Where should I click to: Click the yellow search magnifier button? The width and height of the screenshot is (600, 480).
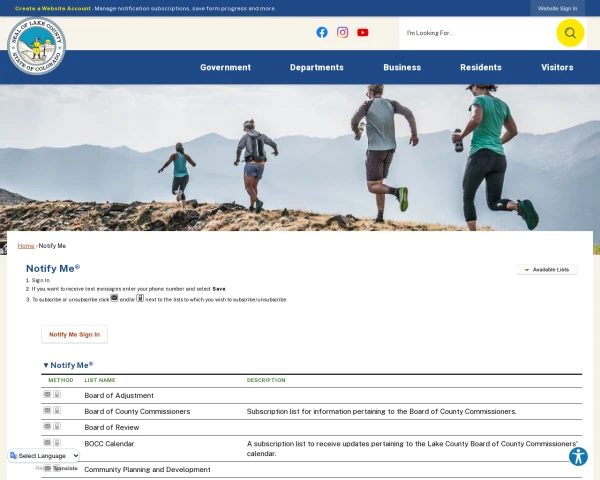coord(570,33)
